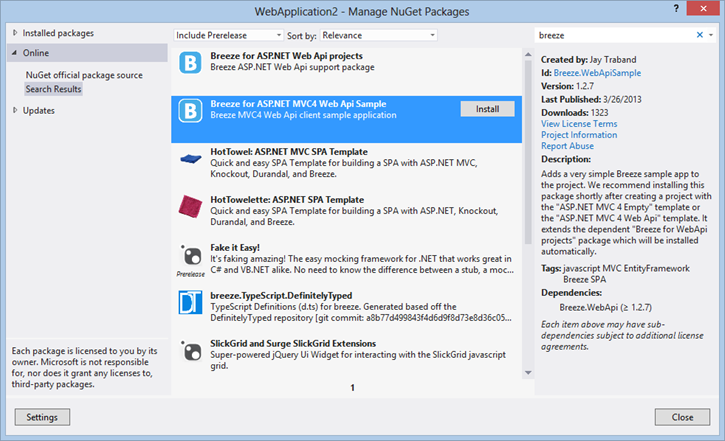Open the help question mark button
Image resolution: width=725 pixels, height=441 pixels.
point(676,8)
